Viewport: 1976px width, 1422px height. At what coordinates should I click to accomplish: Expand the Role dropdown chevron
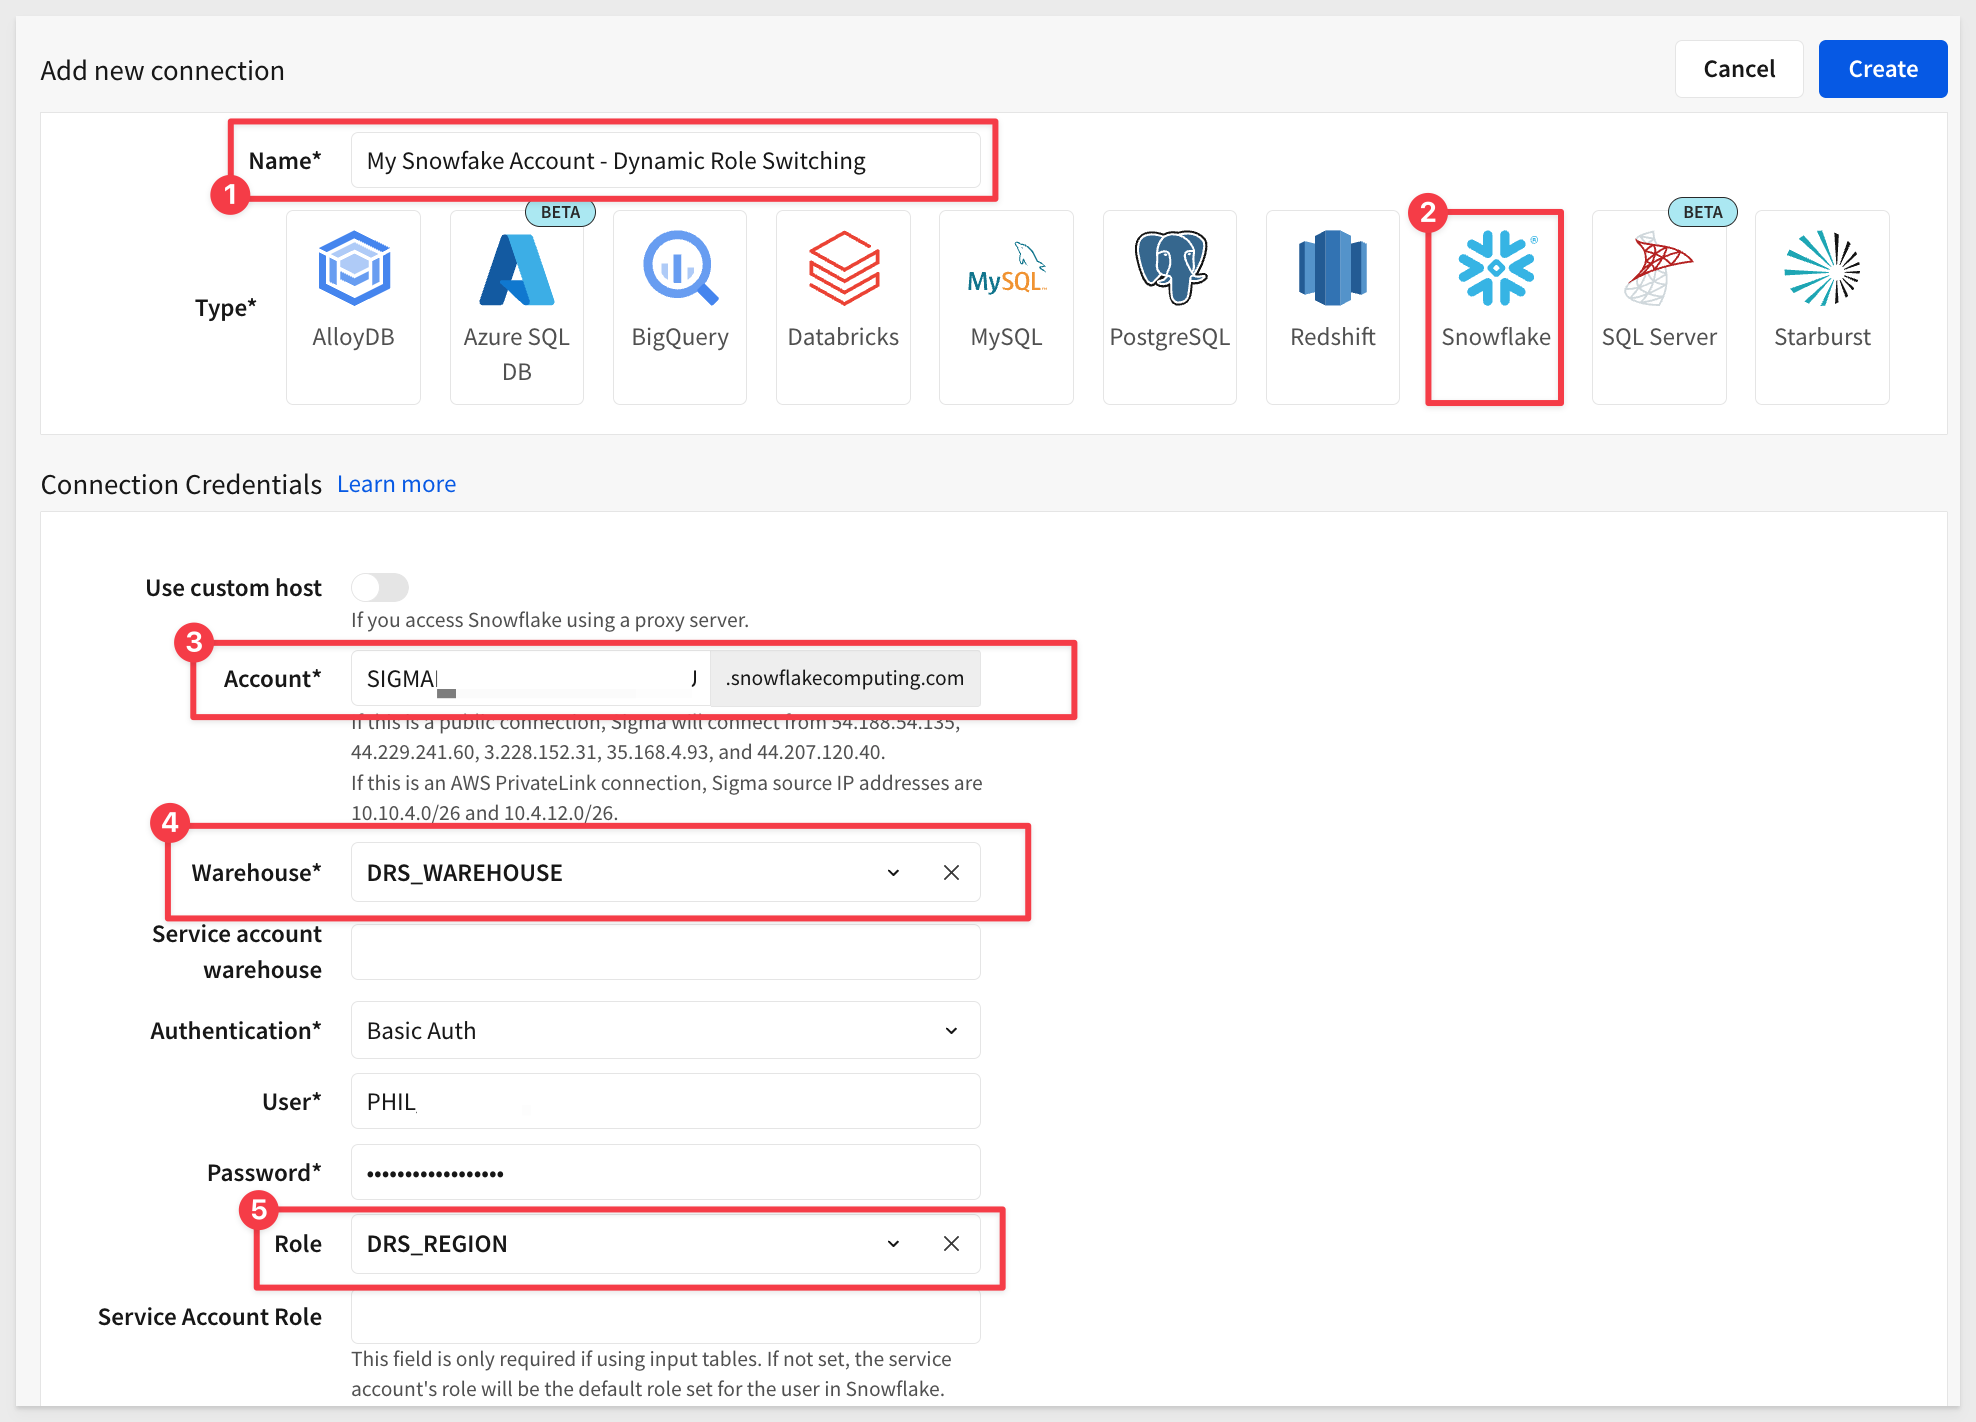(x=893, y=1244)
